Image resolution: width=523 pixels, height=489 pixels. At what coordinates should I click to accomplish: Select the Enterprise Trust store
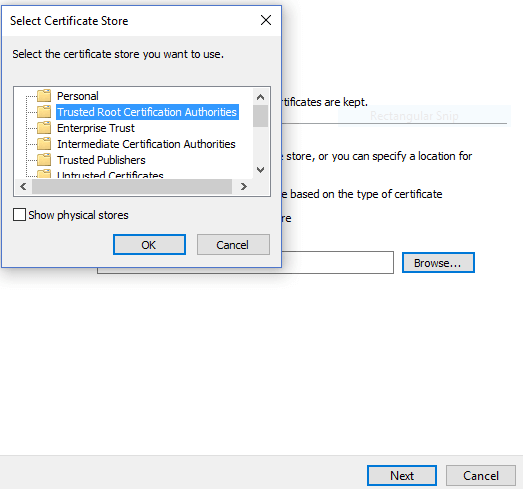tap(96, 128)
